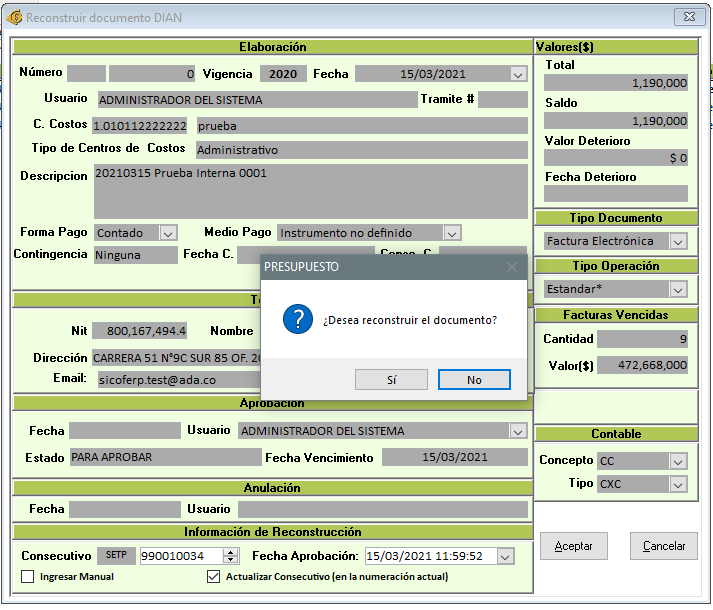
Task: Click the Descripcion text field
Action: point(310,191)
